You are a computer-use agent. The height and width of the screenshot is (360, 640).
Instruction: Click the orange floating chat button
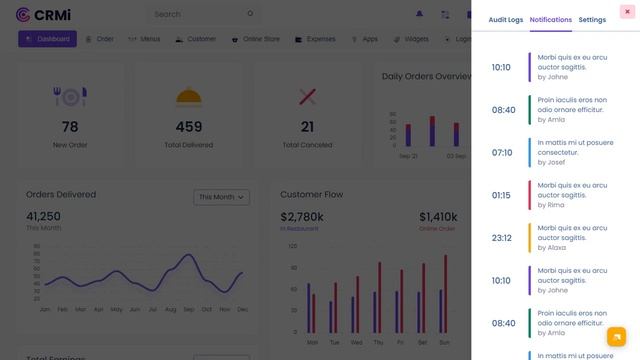616,337
